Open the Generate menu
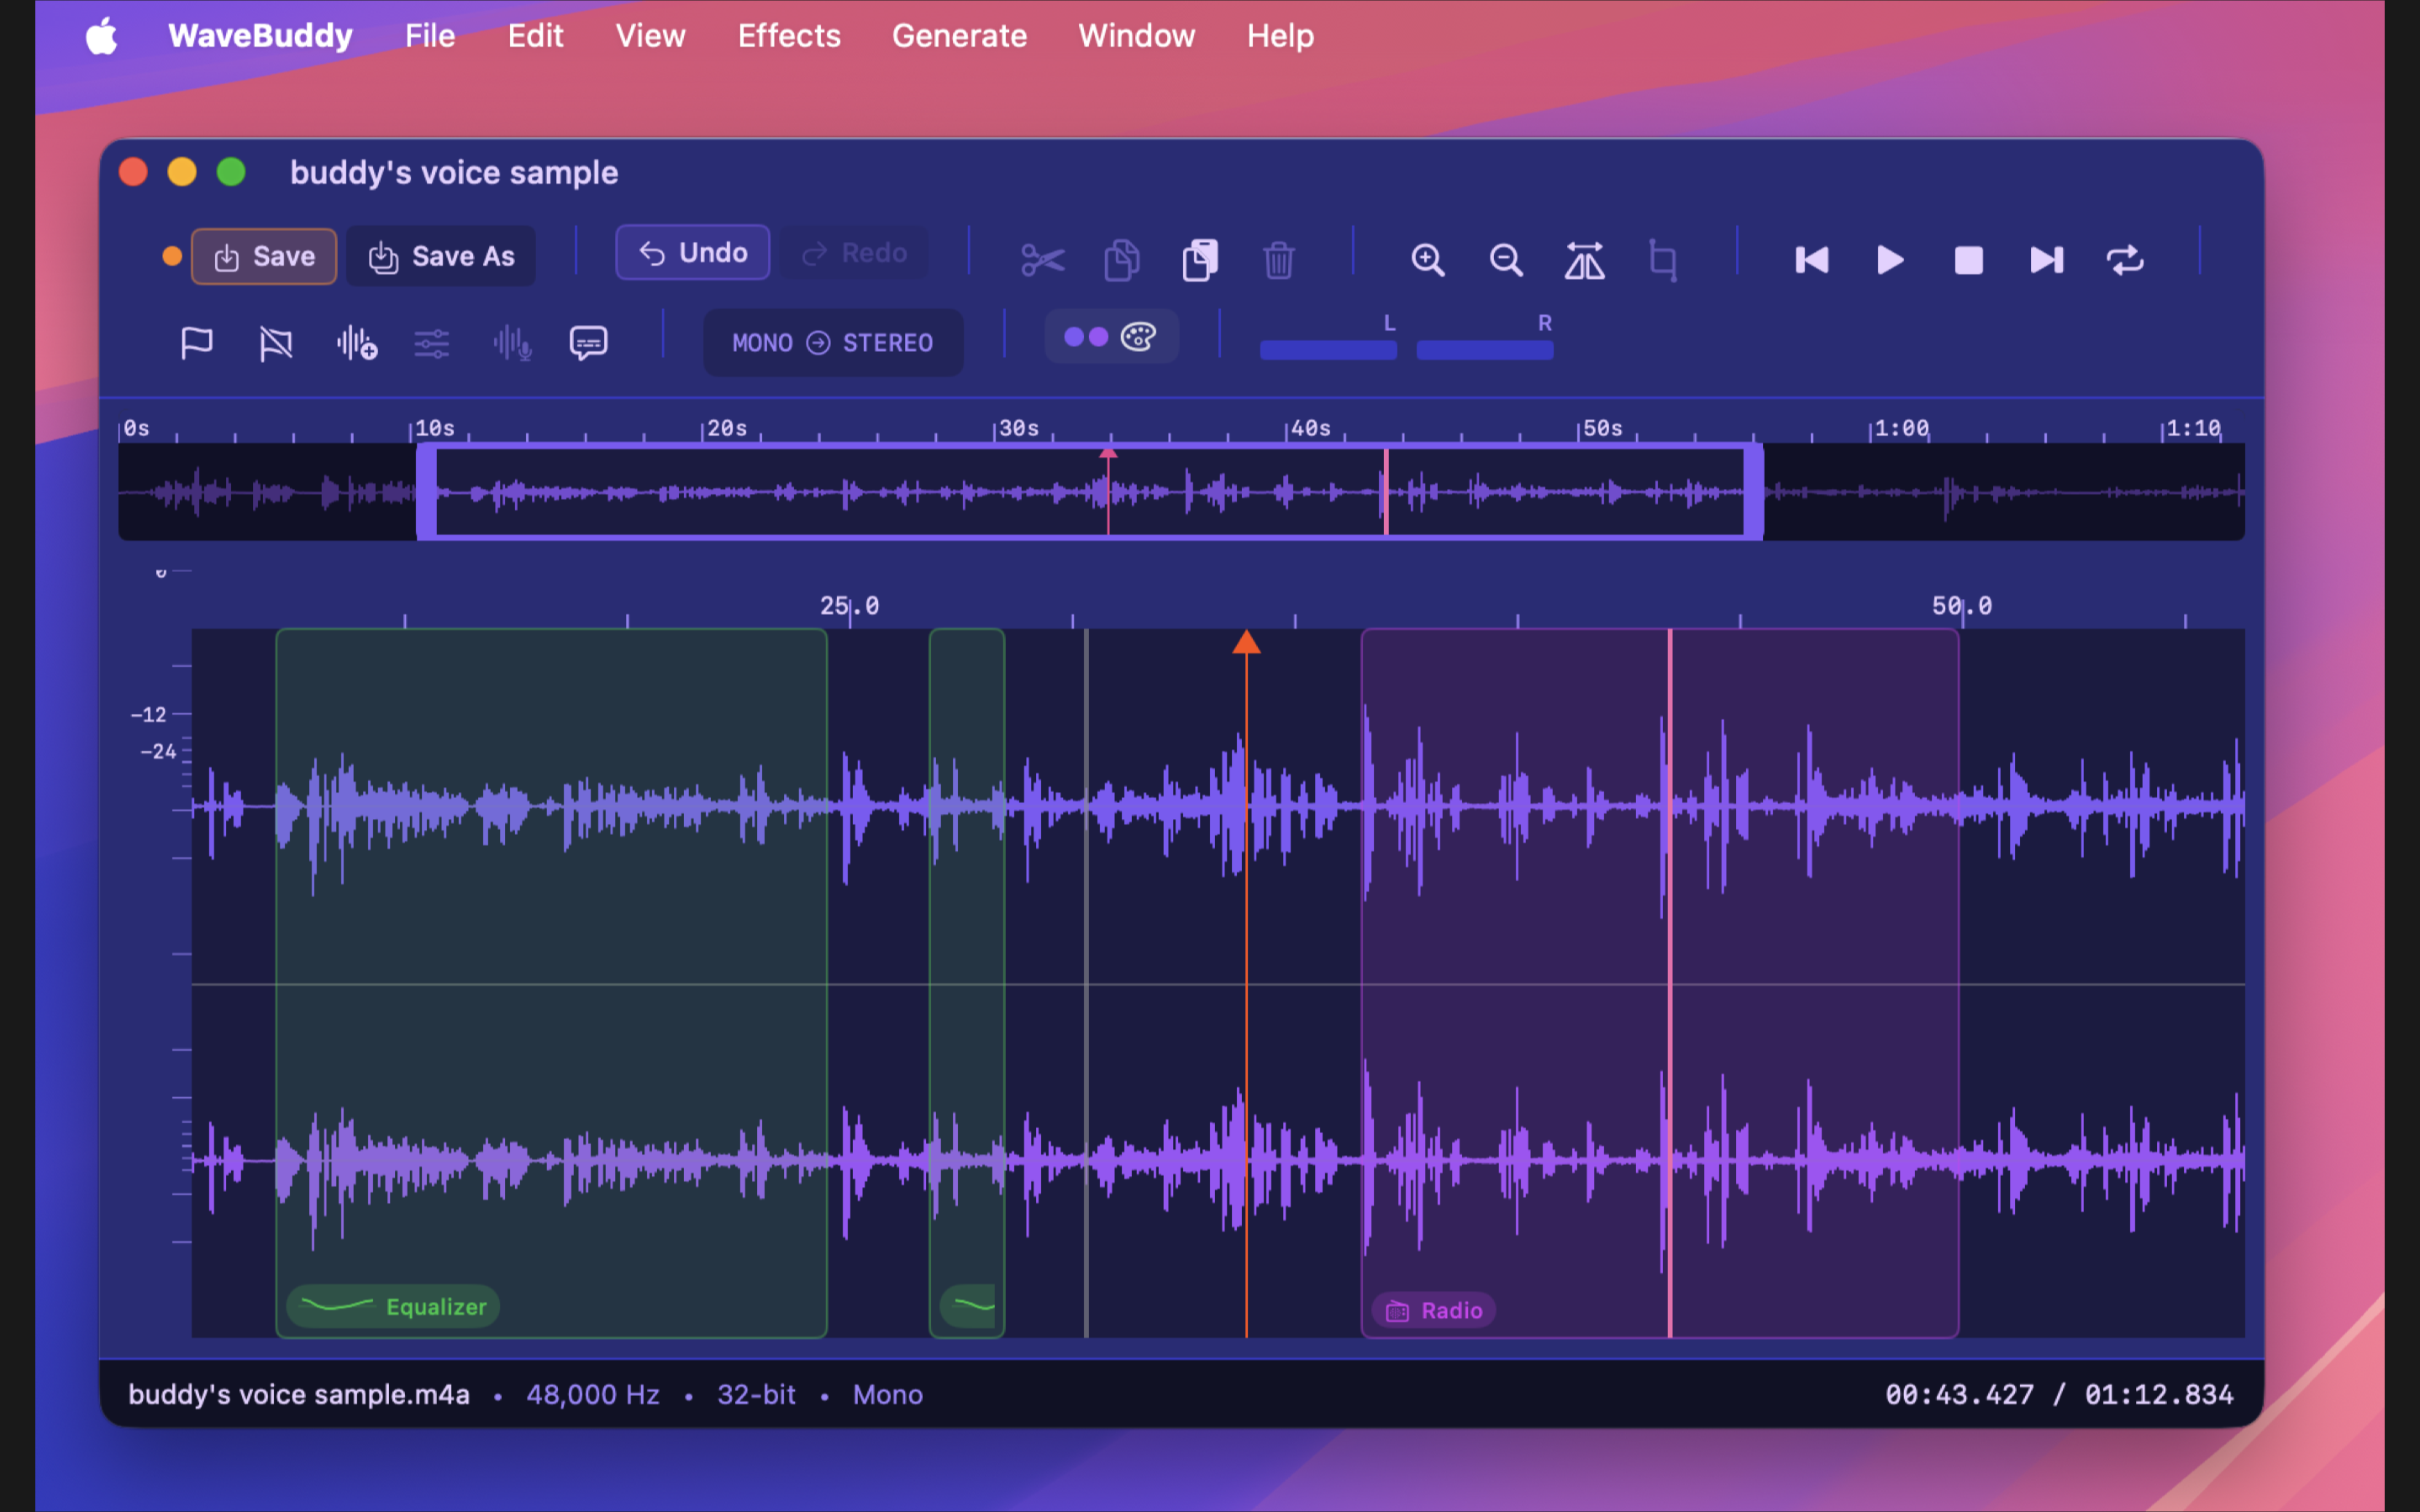Image resolution: width=2420 pixels, height=1512 pixels. (958, 36)
